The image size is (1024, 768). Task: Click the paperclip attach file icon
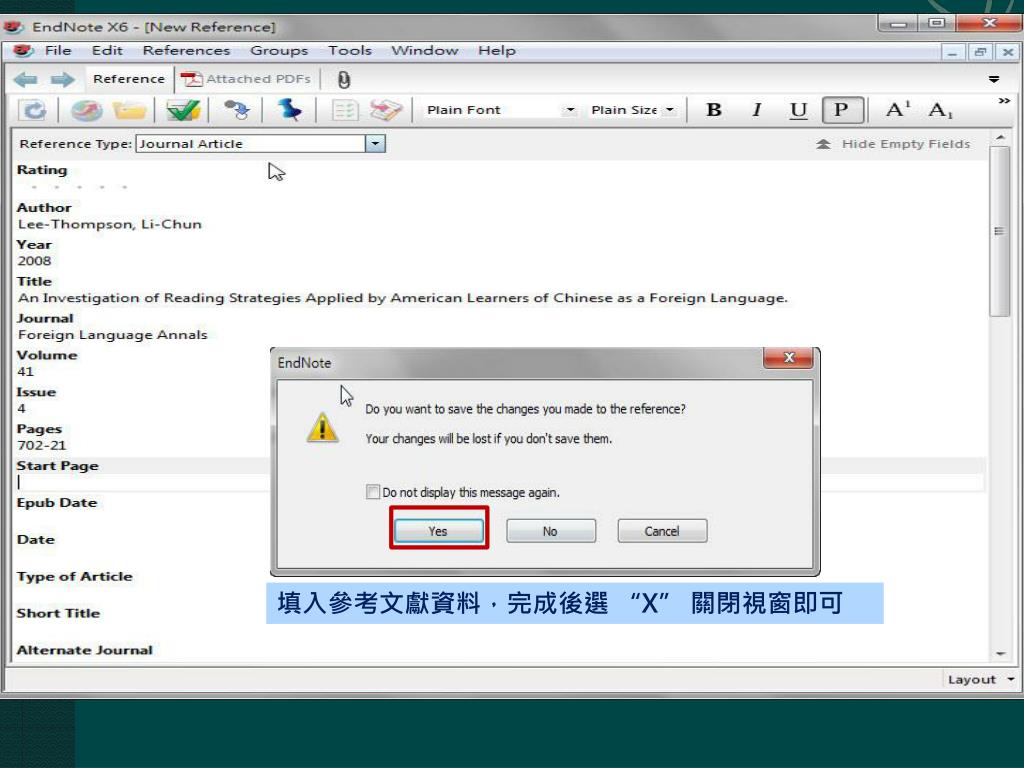pos(344,80)
